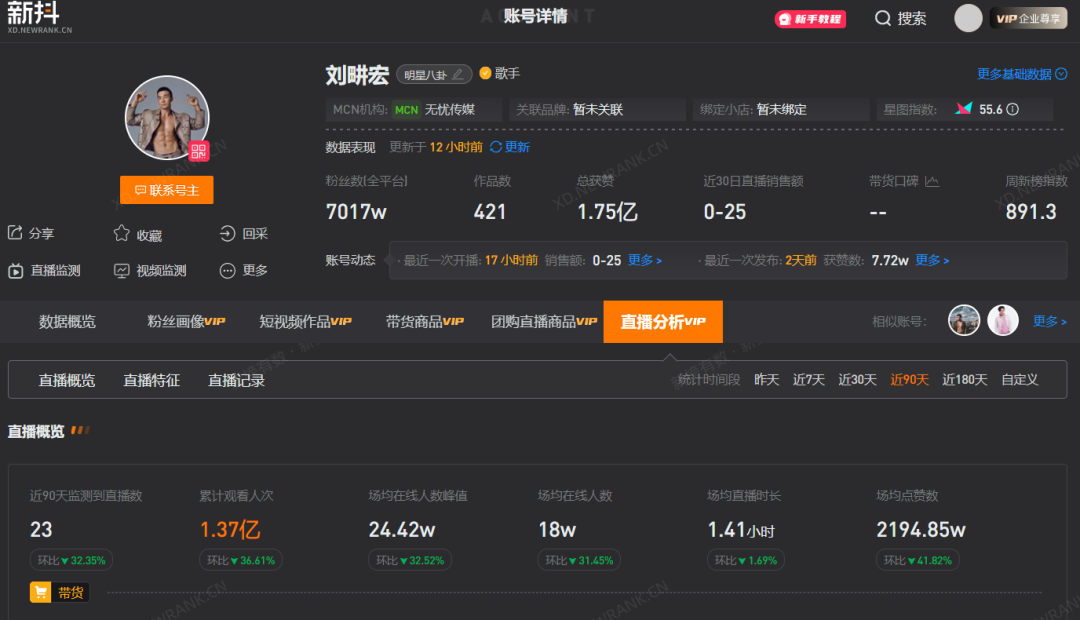Screen dimensions: 1080x620
Task: Click the search magnifier icon
Action: (882, 19)
